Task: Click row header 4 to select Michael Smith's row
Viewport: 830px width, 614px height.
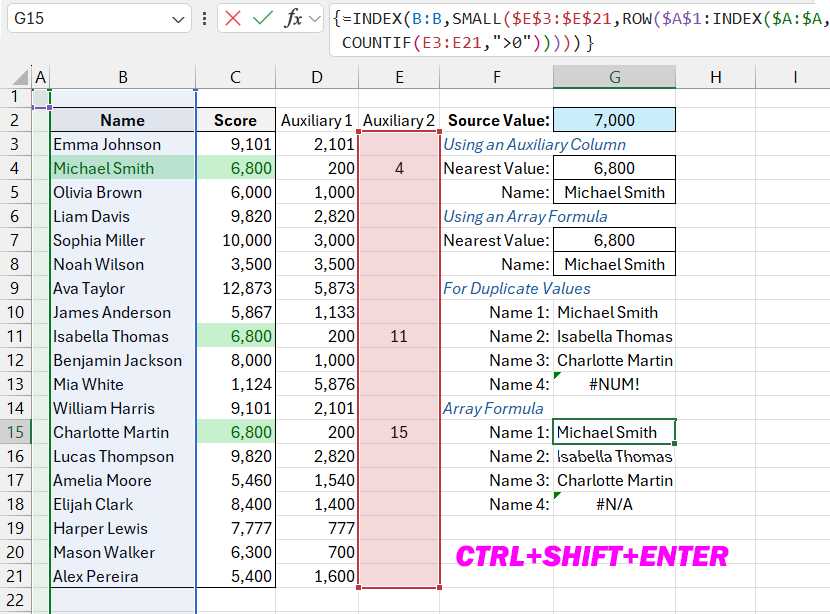Action: [x=14, y=168]
